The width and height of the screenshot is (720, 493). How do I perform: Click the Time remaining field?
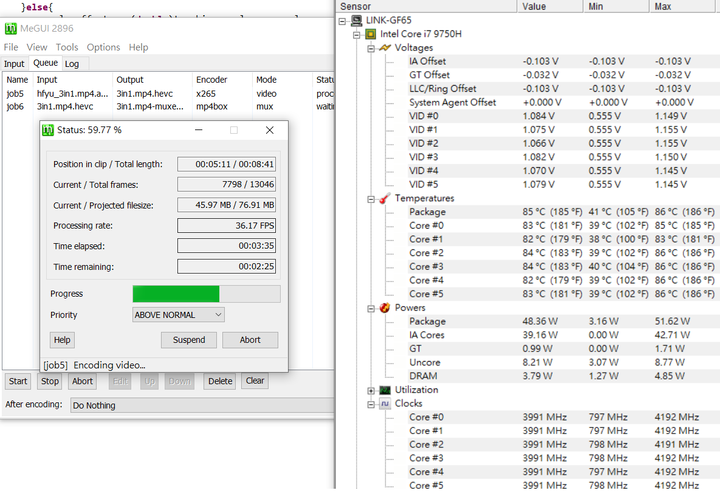(227, 267)
